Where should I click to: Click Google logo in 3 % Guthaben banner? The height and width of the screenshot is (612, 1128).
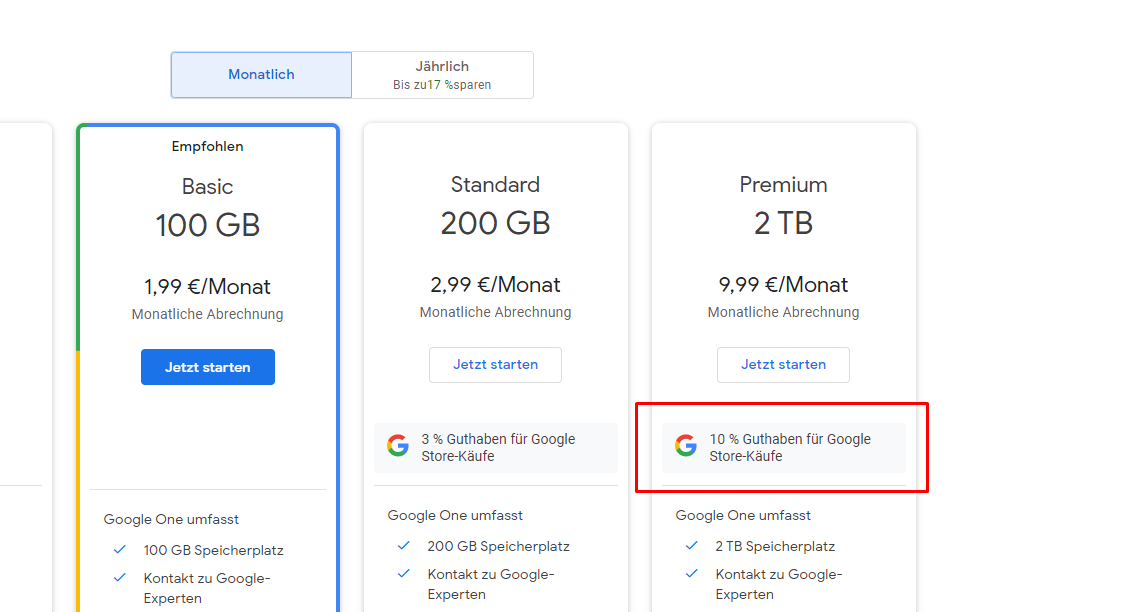pyautogui.click(x=398, y=446)
